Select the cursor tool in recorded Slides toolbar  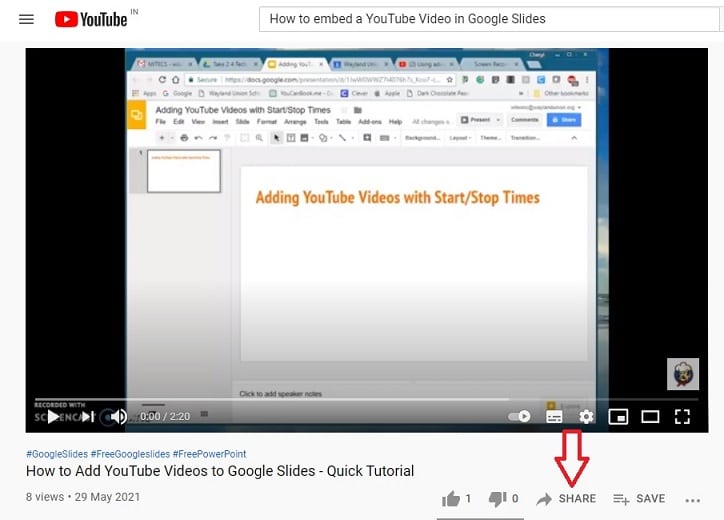pyautogui.click(x=276, y=138)
